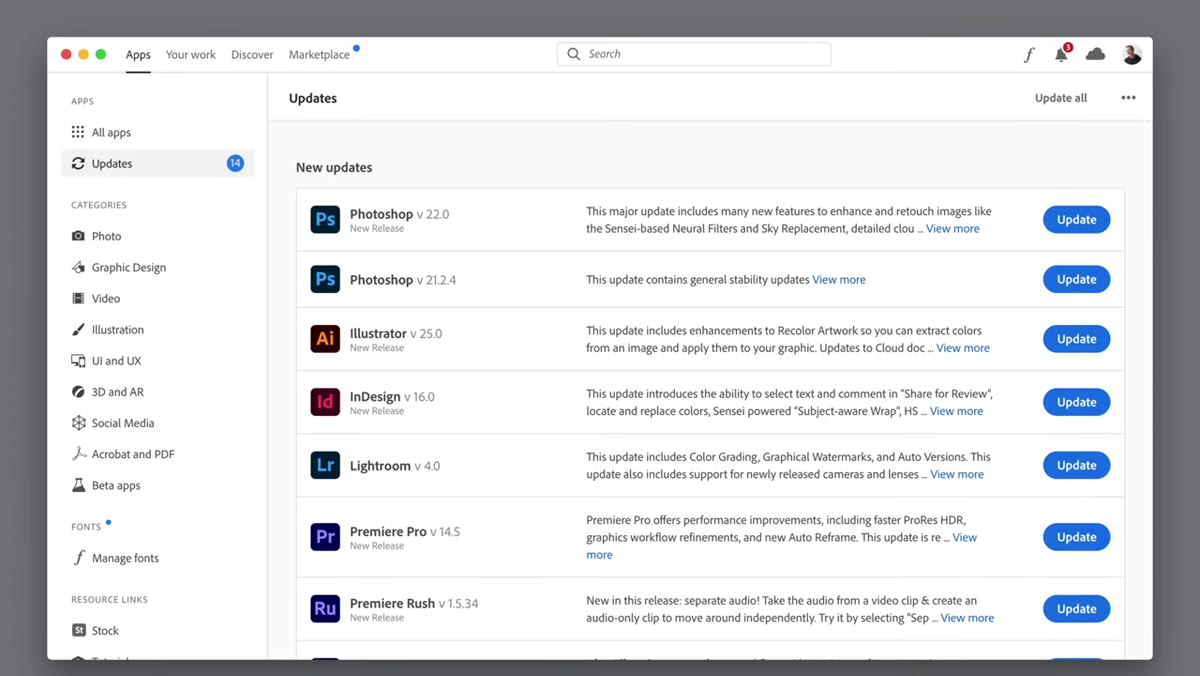Click the Premiere Pro Pr app icon
The height and width of the screenshot is (676, 1200).
325,537
